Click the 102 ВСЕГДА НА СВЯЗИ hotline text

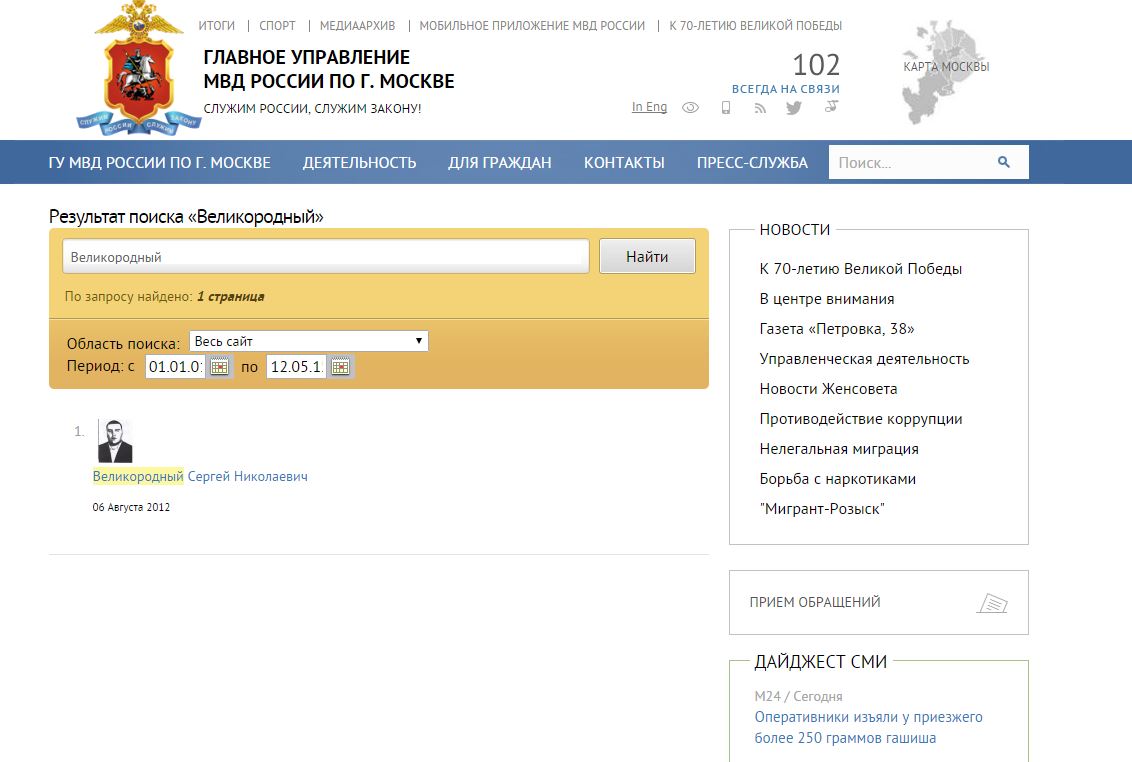click(785, 74)
